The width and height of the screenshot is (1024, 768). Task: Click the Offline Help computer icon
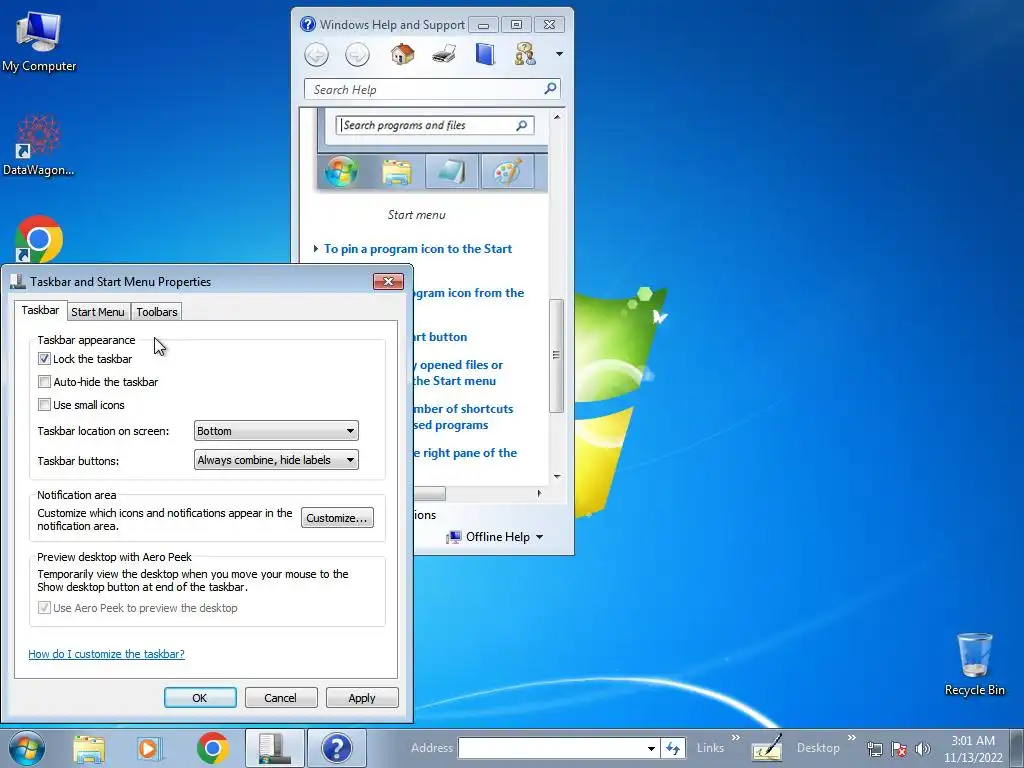453,537
